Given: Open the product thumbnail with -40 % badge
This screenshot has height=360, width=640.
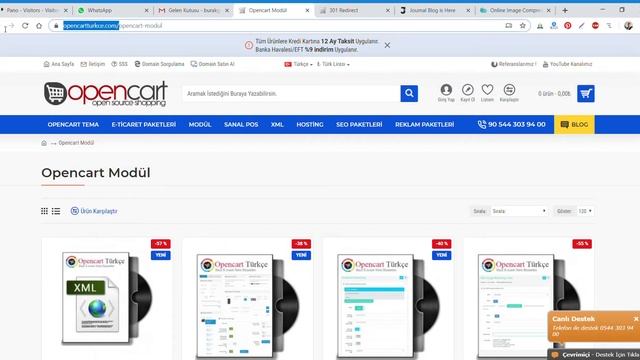Looking at the screenshot, I should coord(388,306).
